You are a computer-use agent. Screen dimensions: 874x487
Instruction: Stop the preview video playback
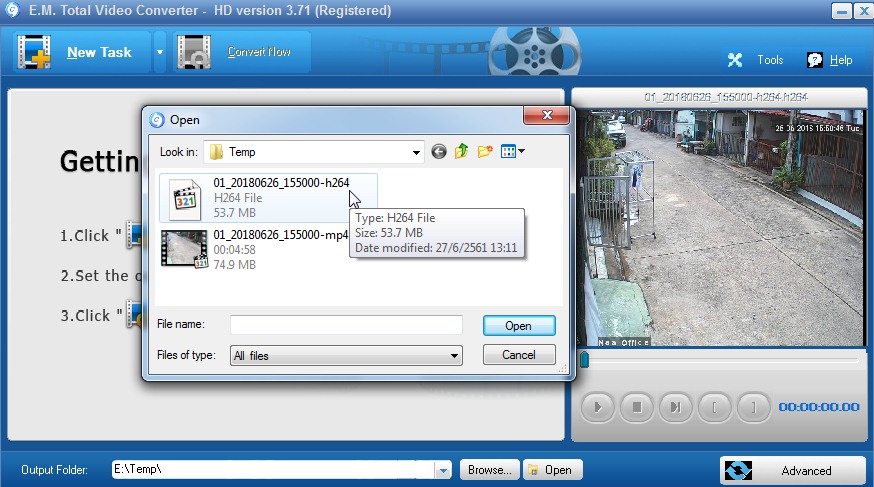637,407
